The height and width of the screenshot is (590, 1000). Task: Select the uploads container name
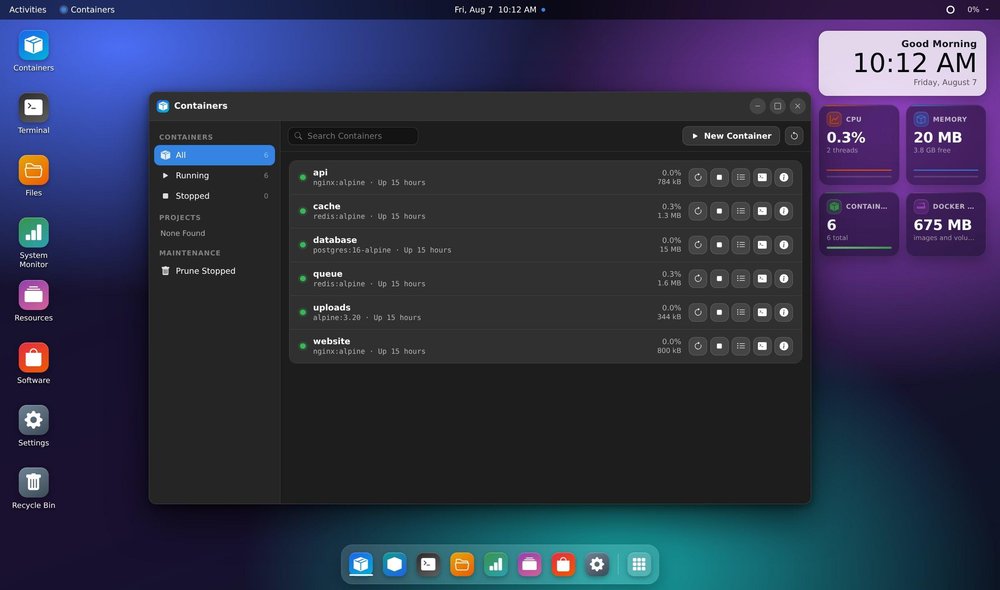[332, 307]
